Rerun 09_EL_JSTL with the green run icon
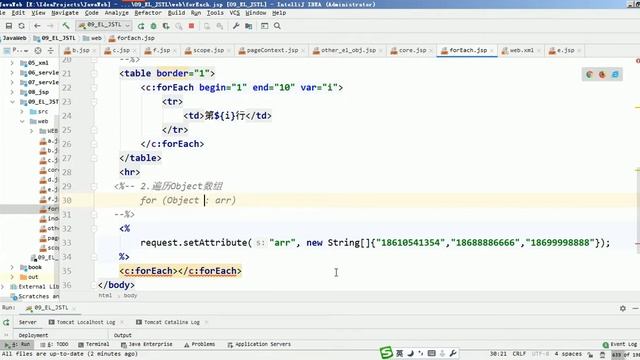 point(141,26)
